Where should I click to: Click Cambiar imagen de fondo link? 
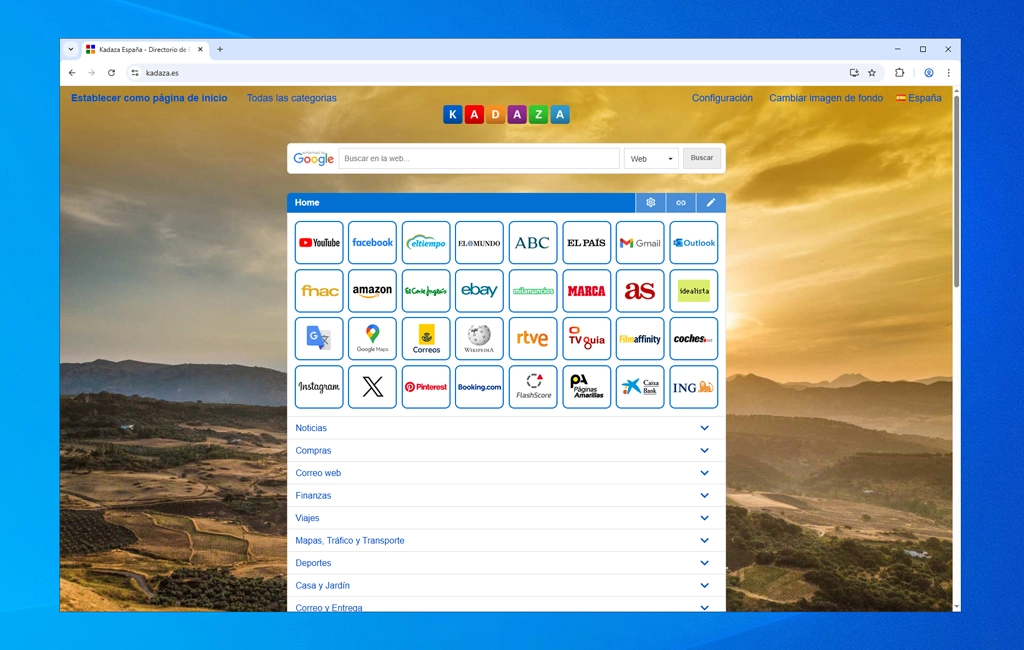(x=825, y=98)
